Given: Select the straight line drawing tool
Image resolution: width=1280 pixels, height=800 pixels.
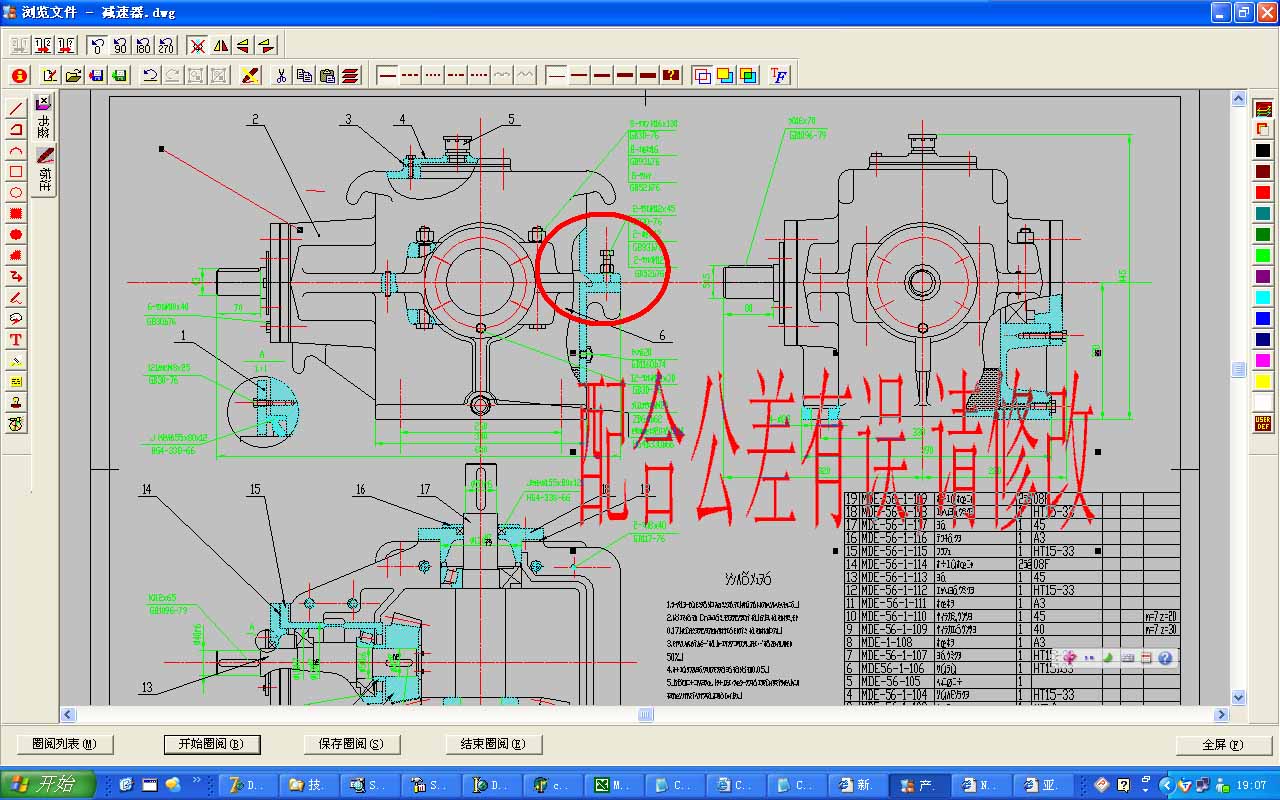Looking at the screenshot, I should (x=16, y=108).
